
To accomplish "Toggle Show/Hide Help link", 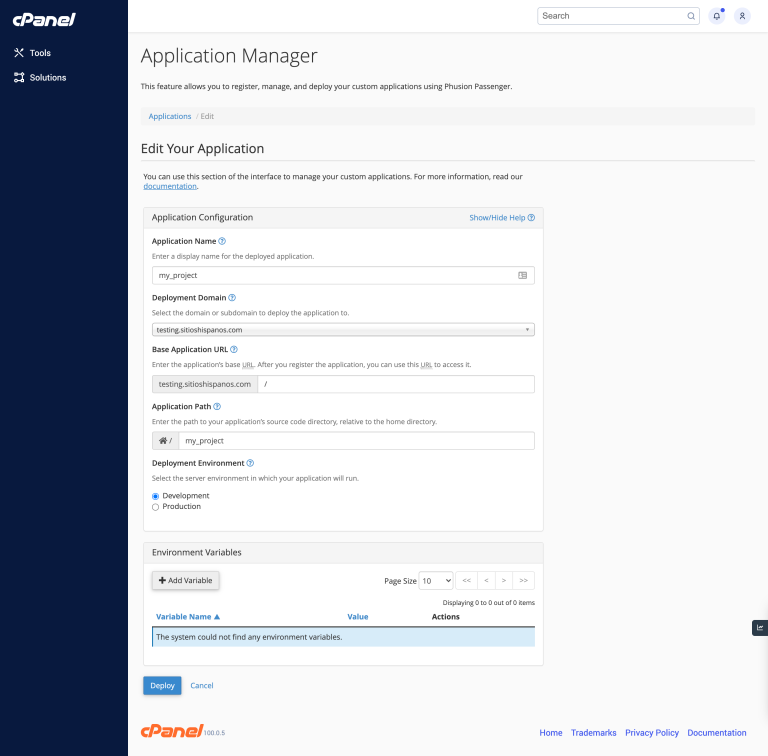I will (497, 218).
